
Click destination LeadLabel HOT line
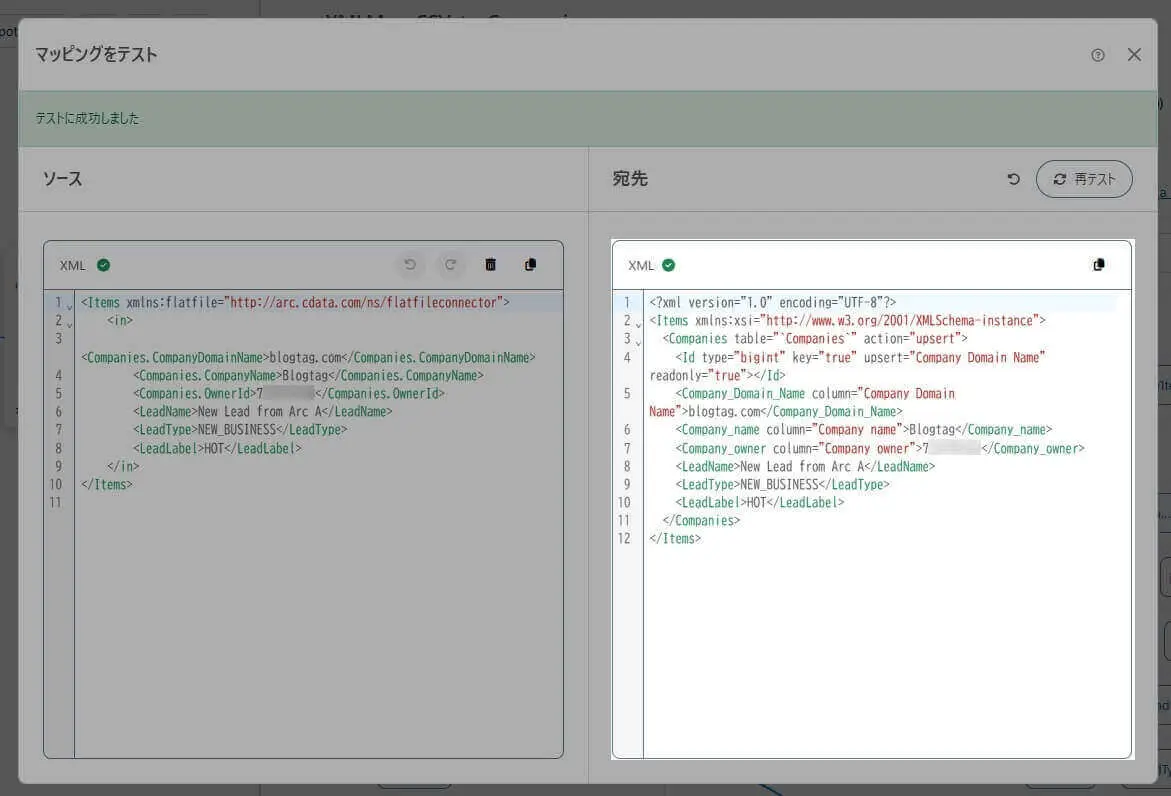[759, 503]
